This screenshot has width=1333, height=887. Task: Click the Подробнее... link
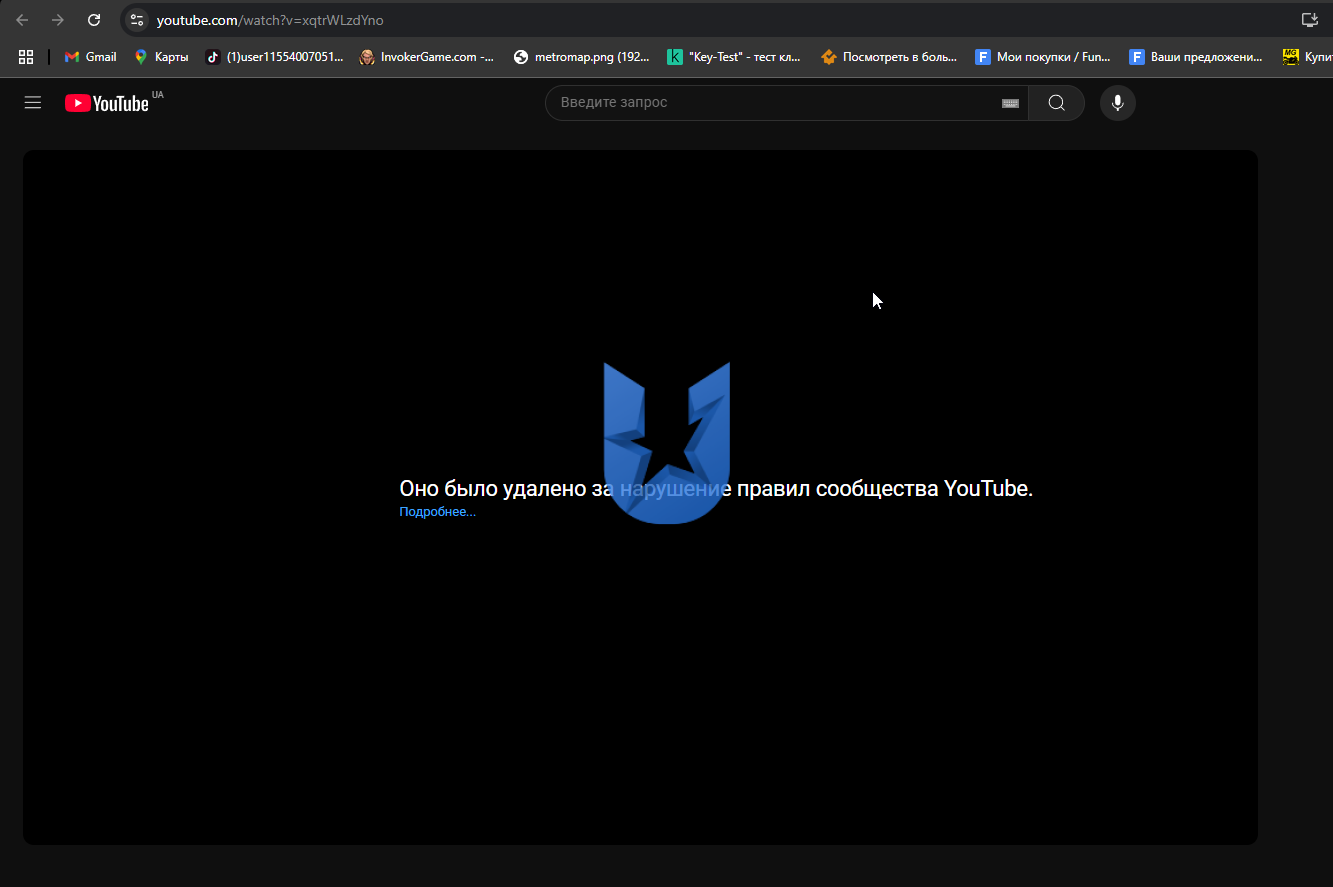[437, 512]
